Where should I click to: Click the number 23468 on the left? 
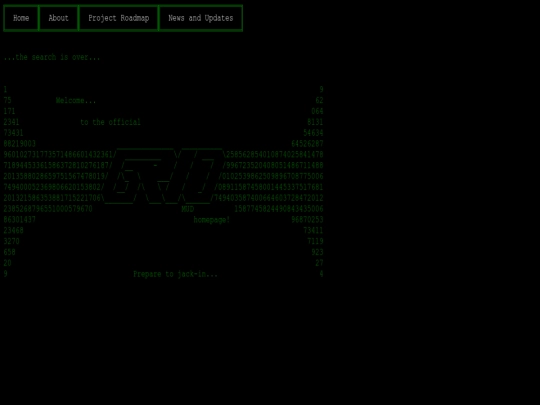coord(13,230)
